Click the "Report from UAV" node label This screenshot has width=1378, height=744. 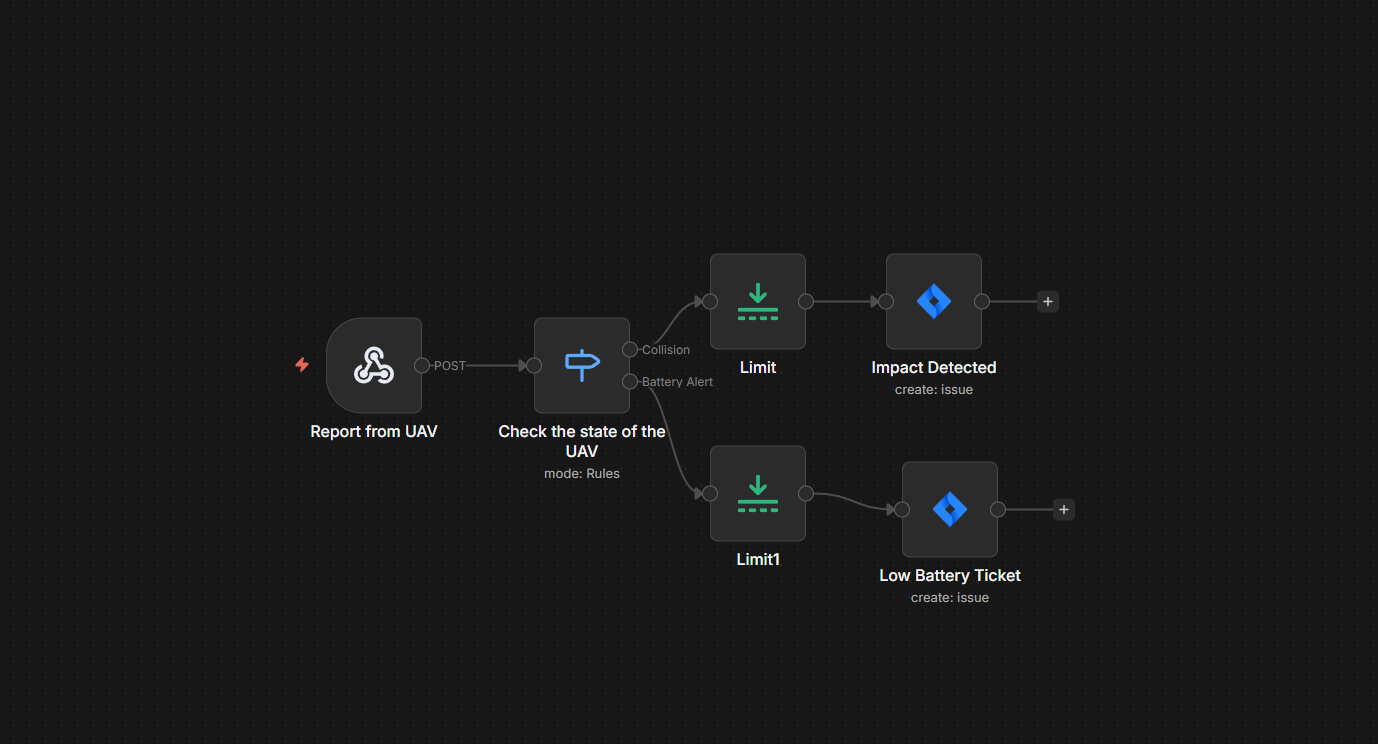374,432
